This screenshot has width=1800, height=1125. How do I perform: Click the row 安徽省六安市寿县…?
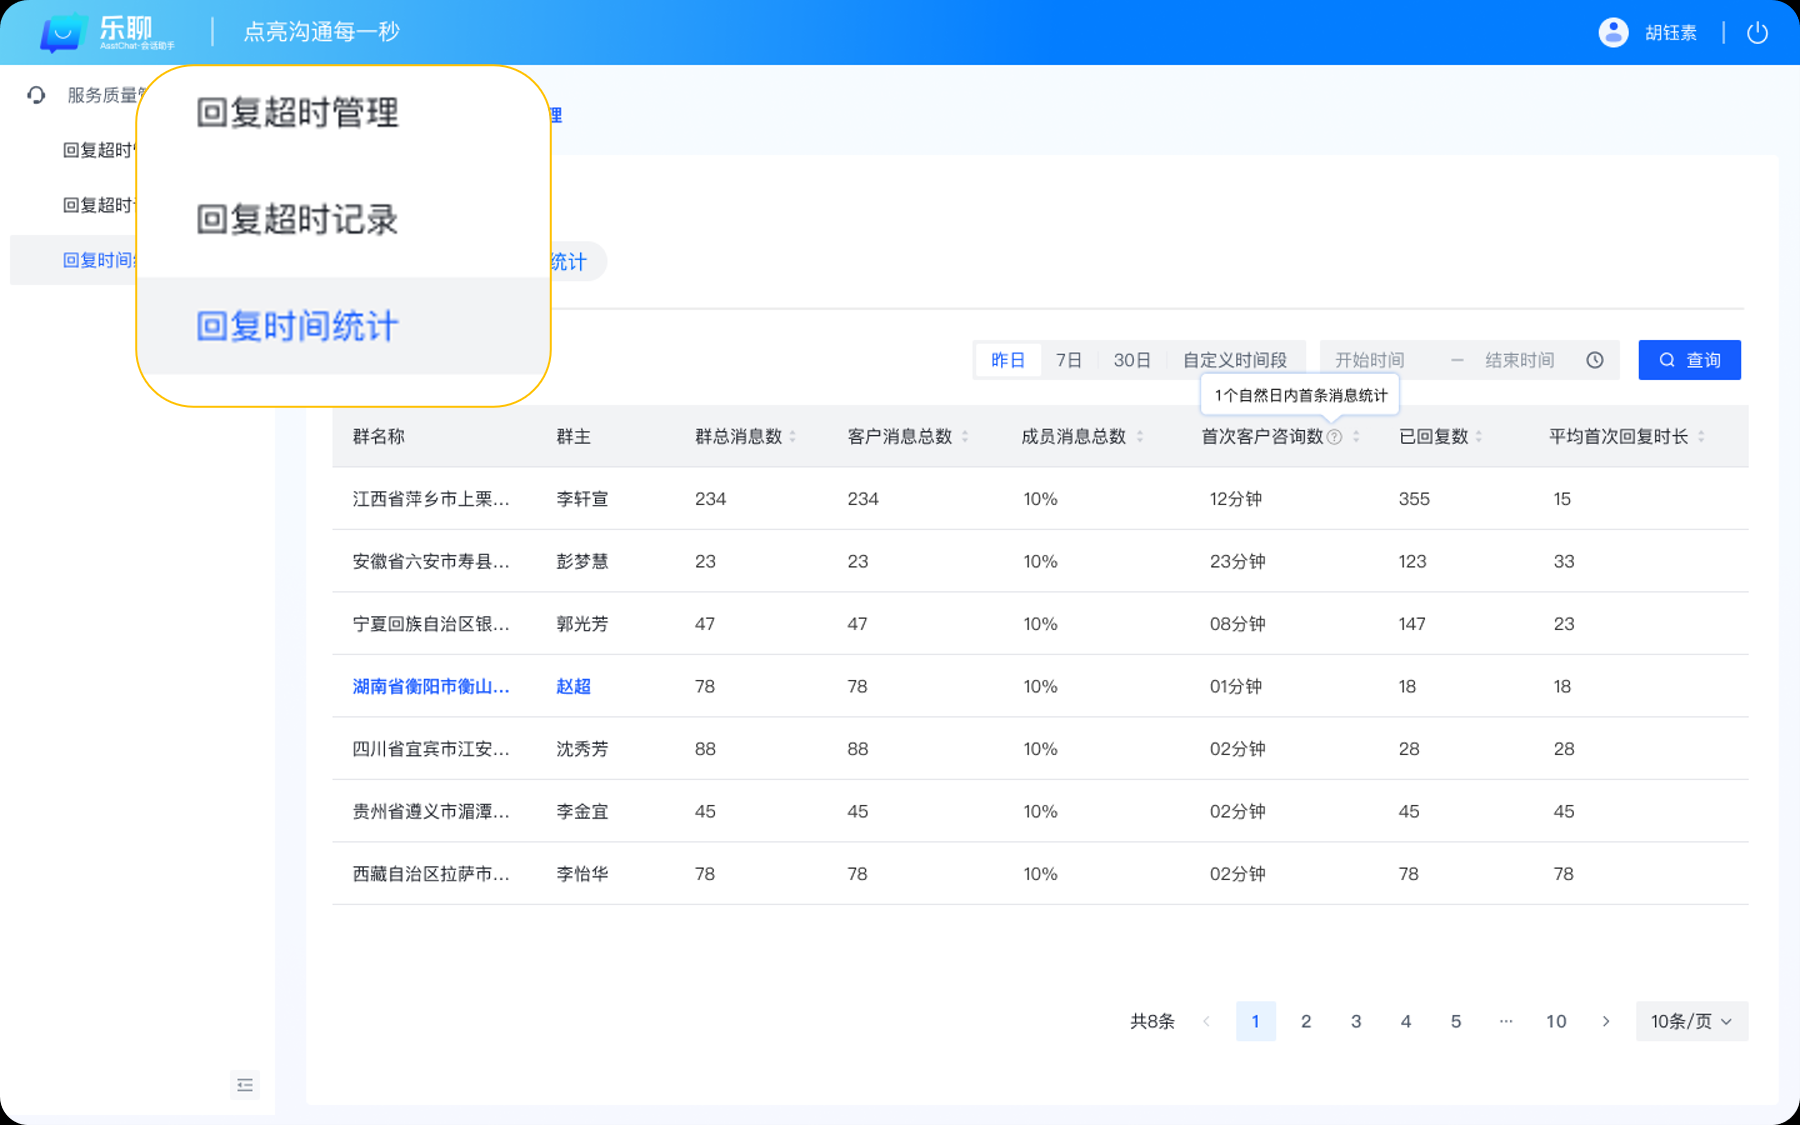[1040, 561]
